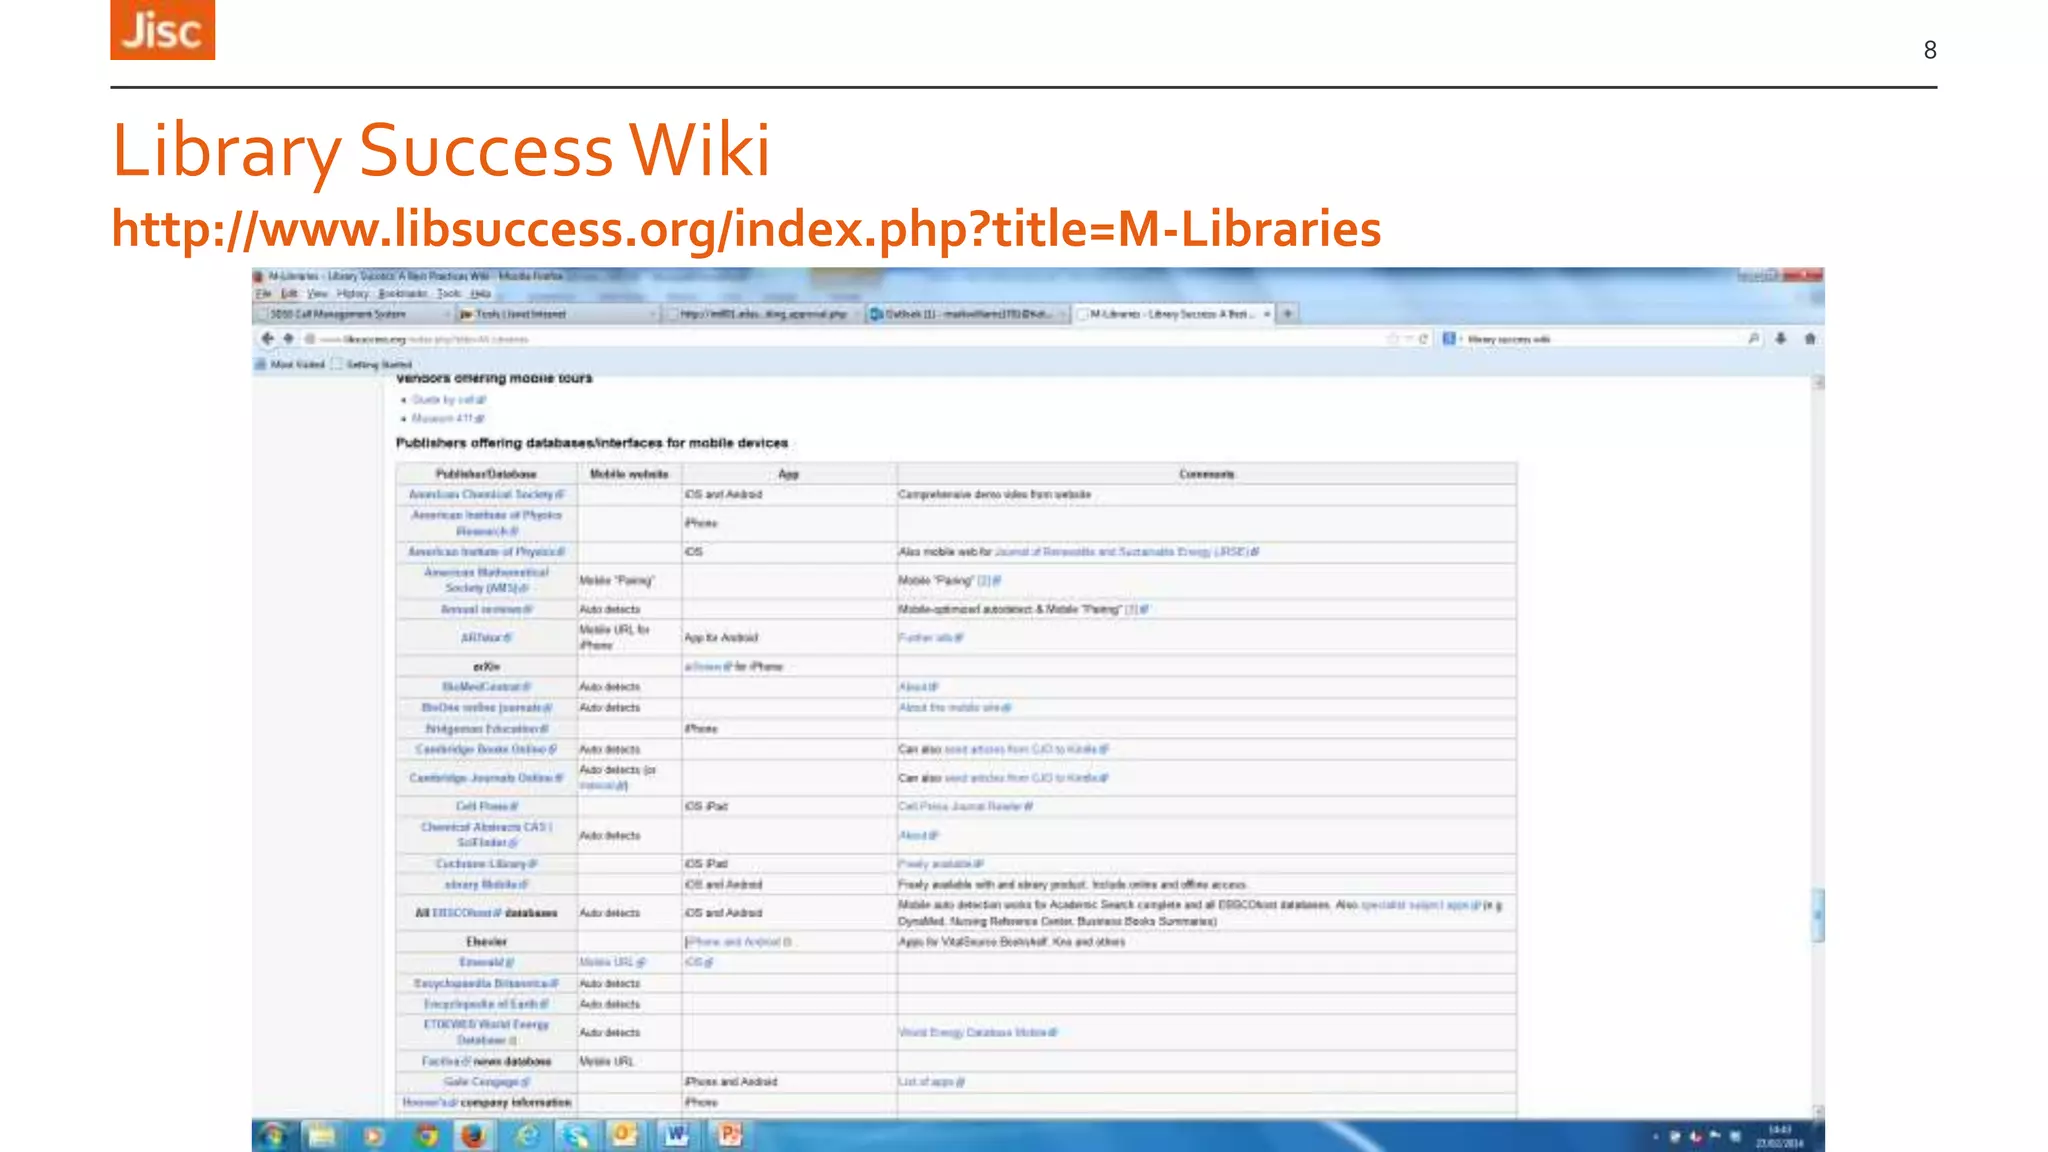Screen dimensions: 2048x1152
Task: Click the Jisc logo on the slide
Action: point(162,30)
